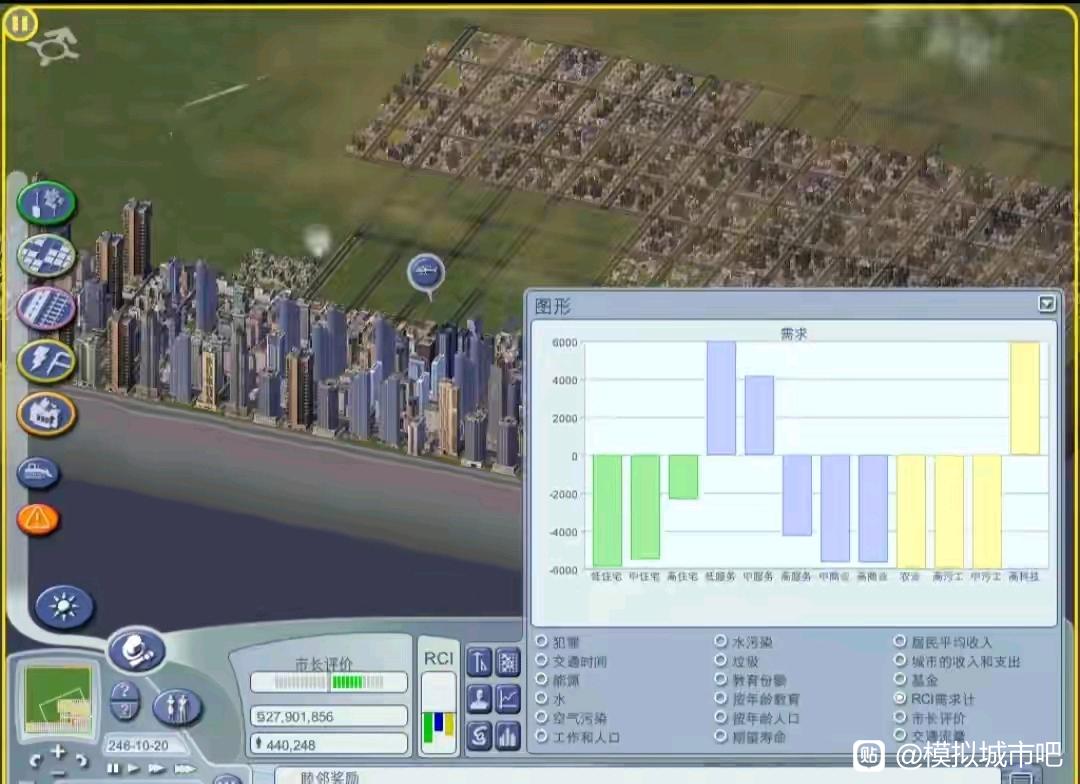Viewport: 1080px width, 784px height.
Task: Click the orange emergency warning icon
Action: [x=38, y=518]
